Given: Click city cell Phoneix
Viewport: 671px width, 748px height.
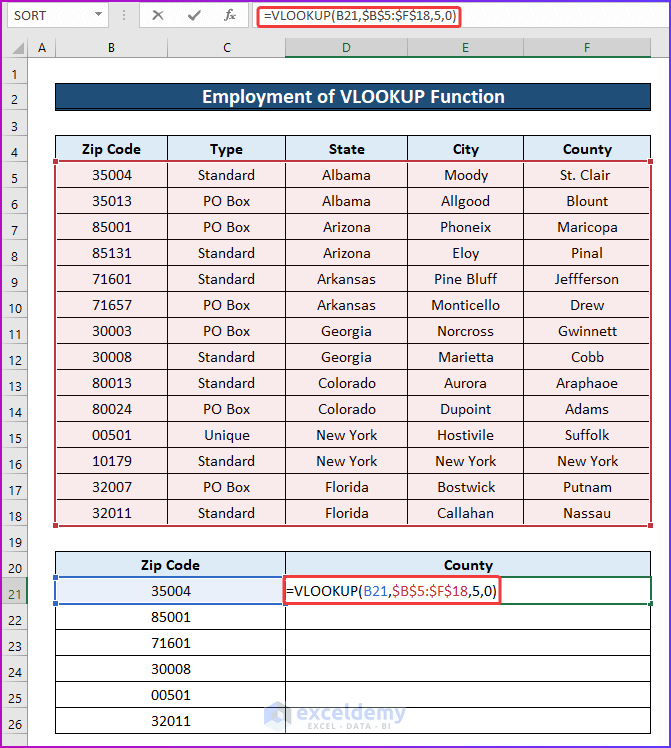Looking at the screenshot, I should click(465, 227).
